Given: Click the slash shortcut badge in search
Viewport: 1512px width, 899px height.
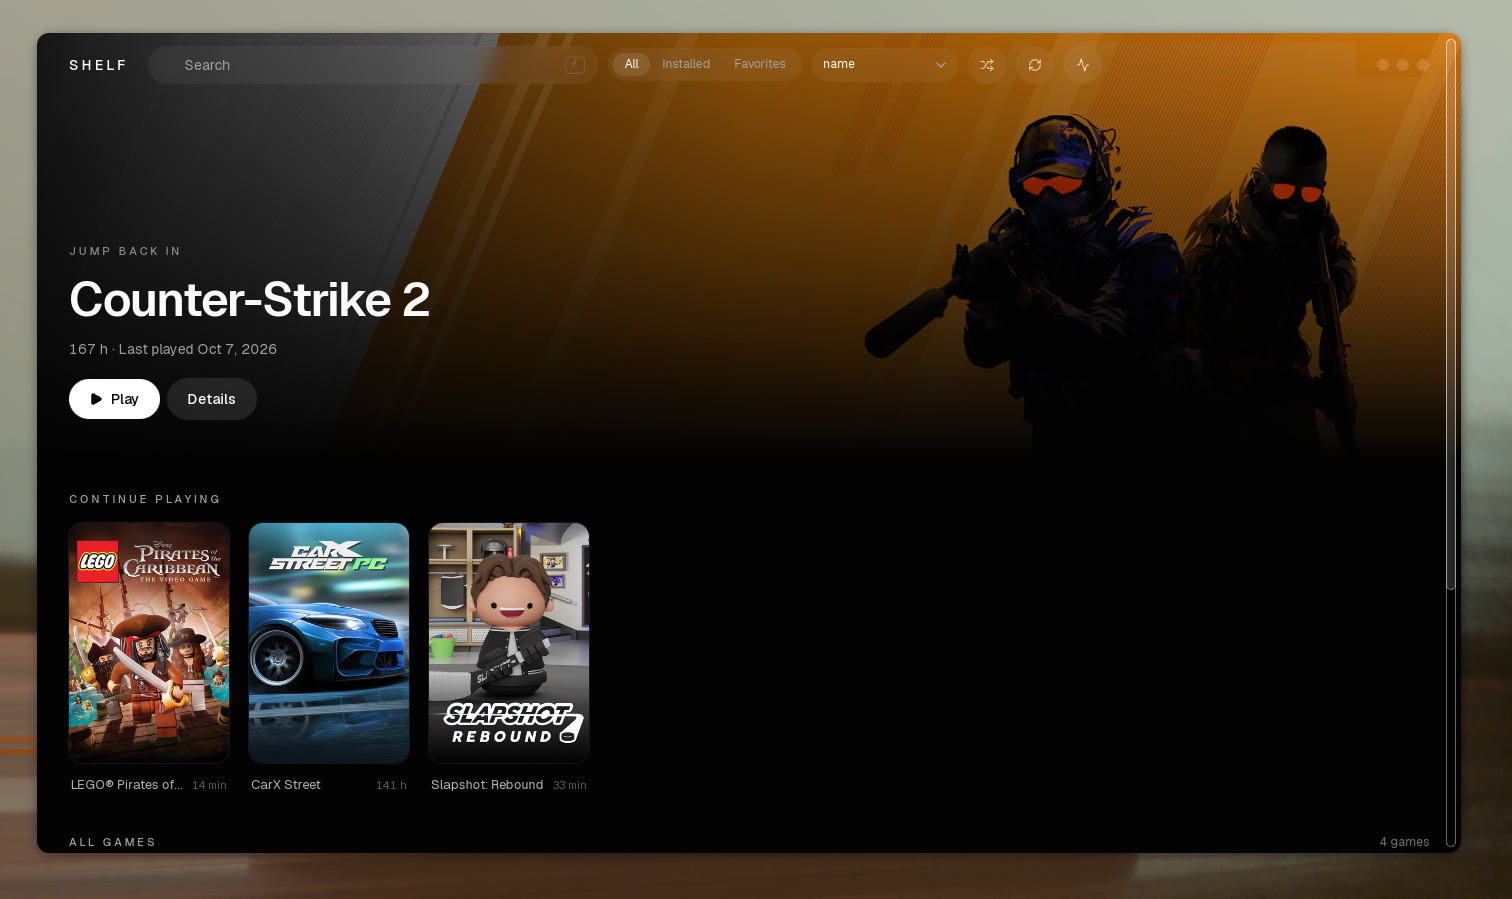Looking at the screenshot, I should pyautogui.click(x=575, y=65).
